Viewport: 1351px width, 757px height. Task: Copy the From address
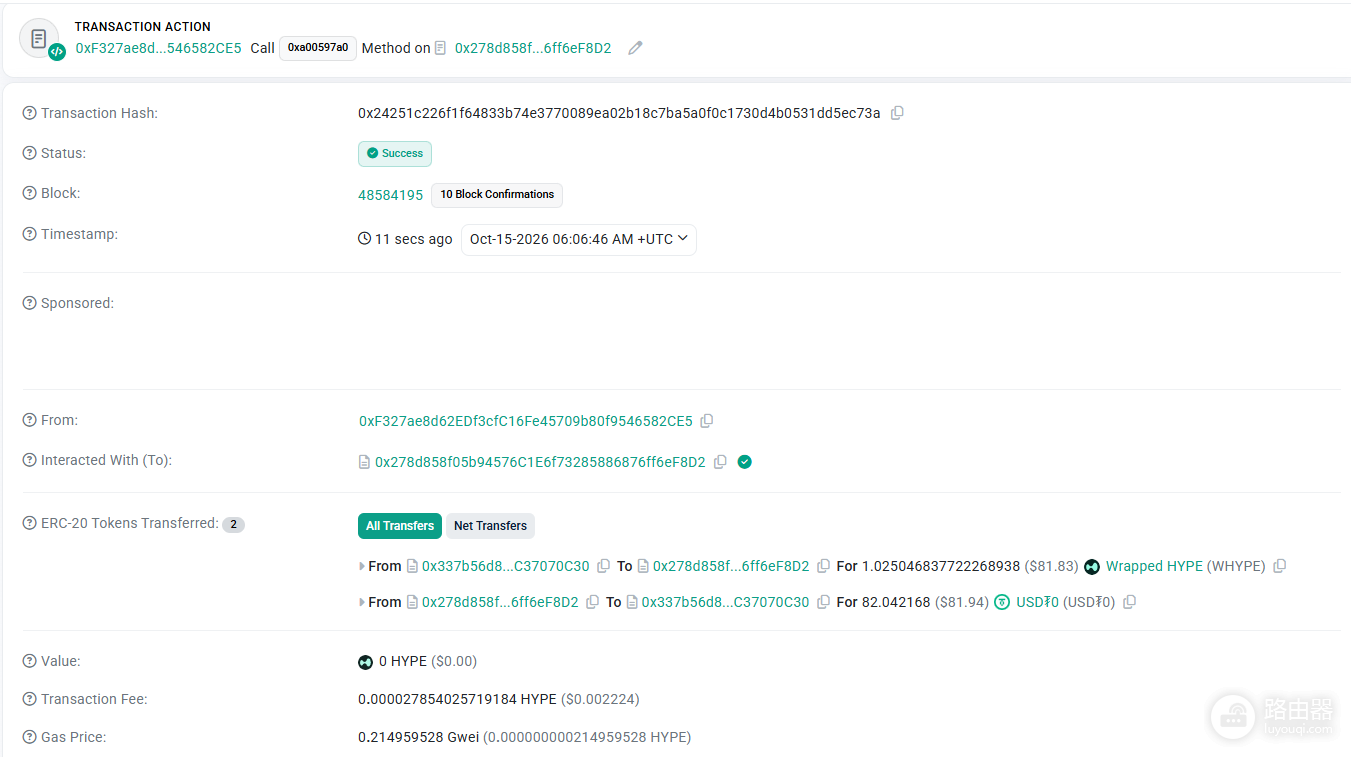[x=707, y=421]
